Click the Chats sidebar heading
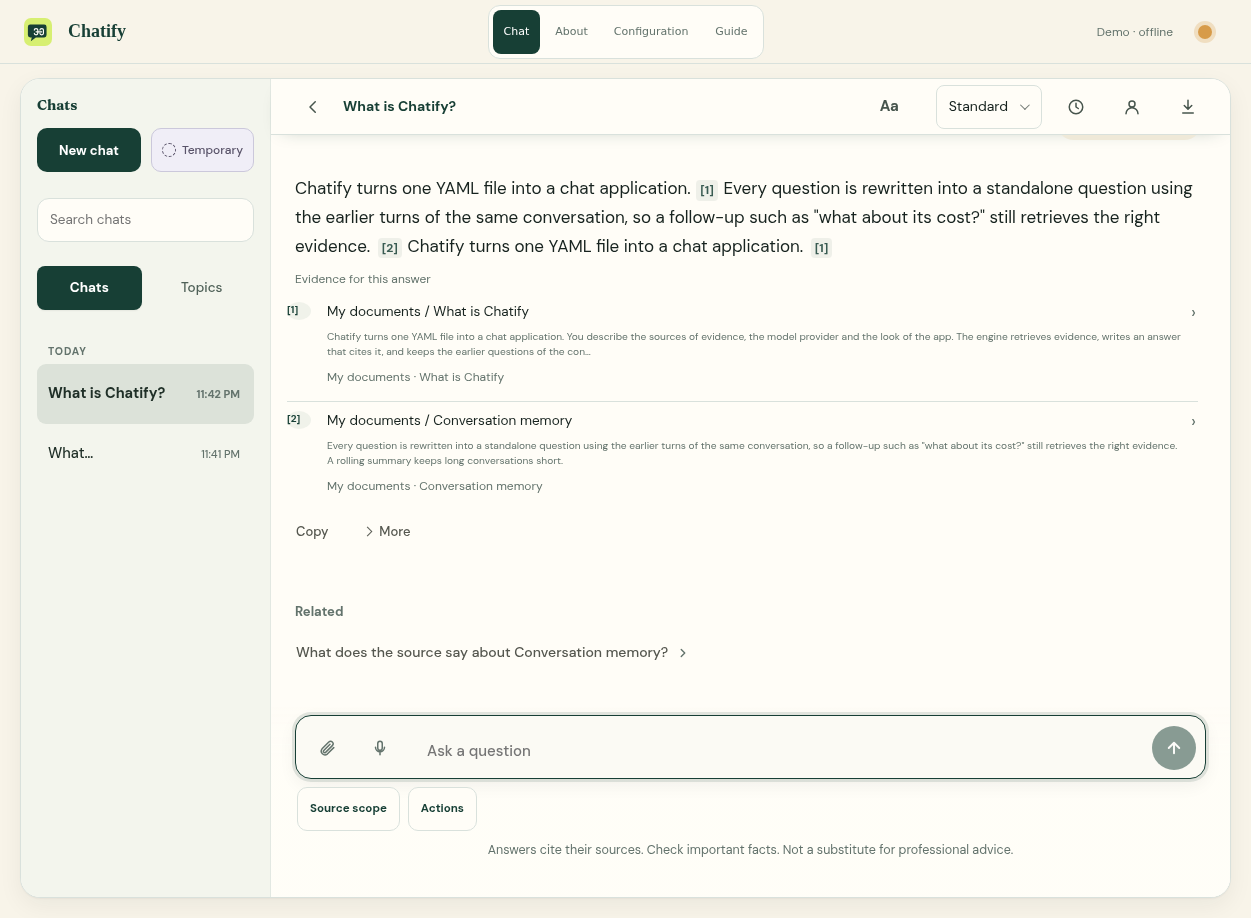This screenshot has width=1251, height=918. tap(57, 105)
